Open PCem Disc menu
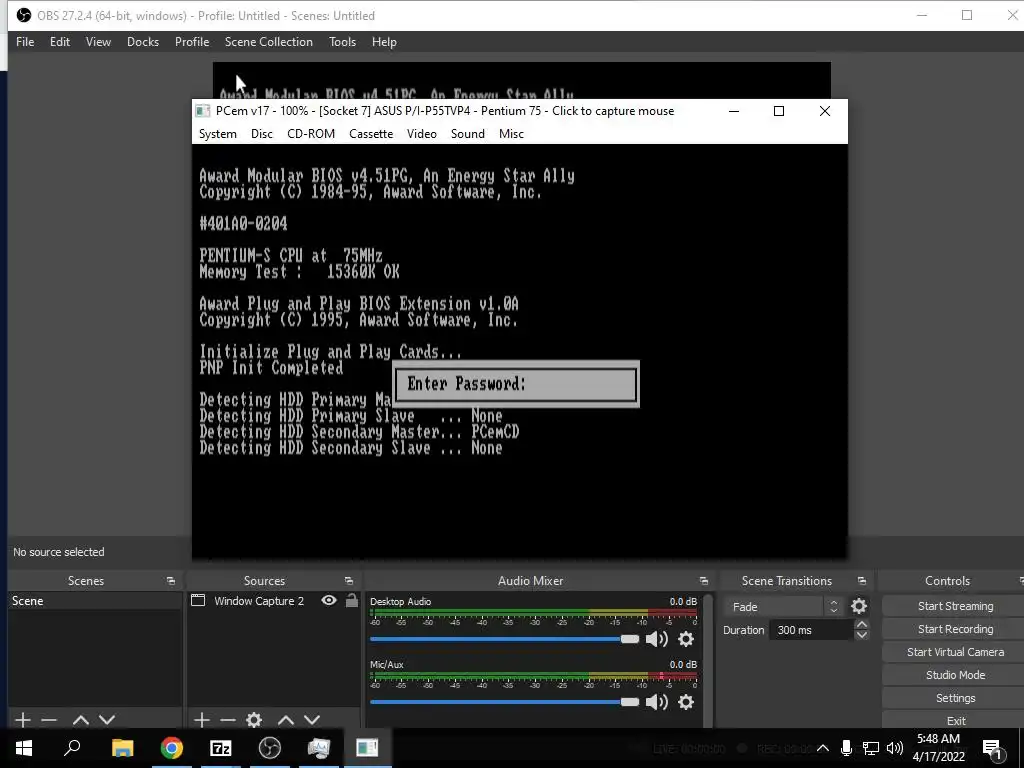This screenshot has width=1024, height=768. click(262, 134)
